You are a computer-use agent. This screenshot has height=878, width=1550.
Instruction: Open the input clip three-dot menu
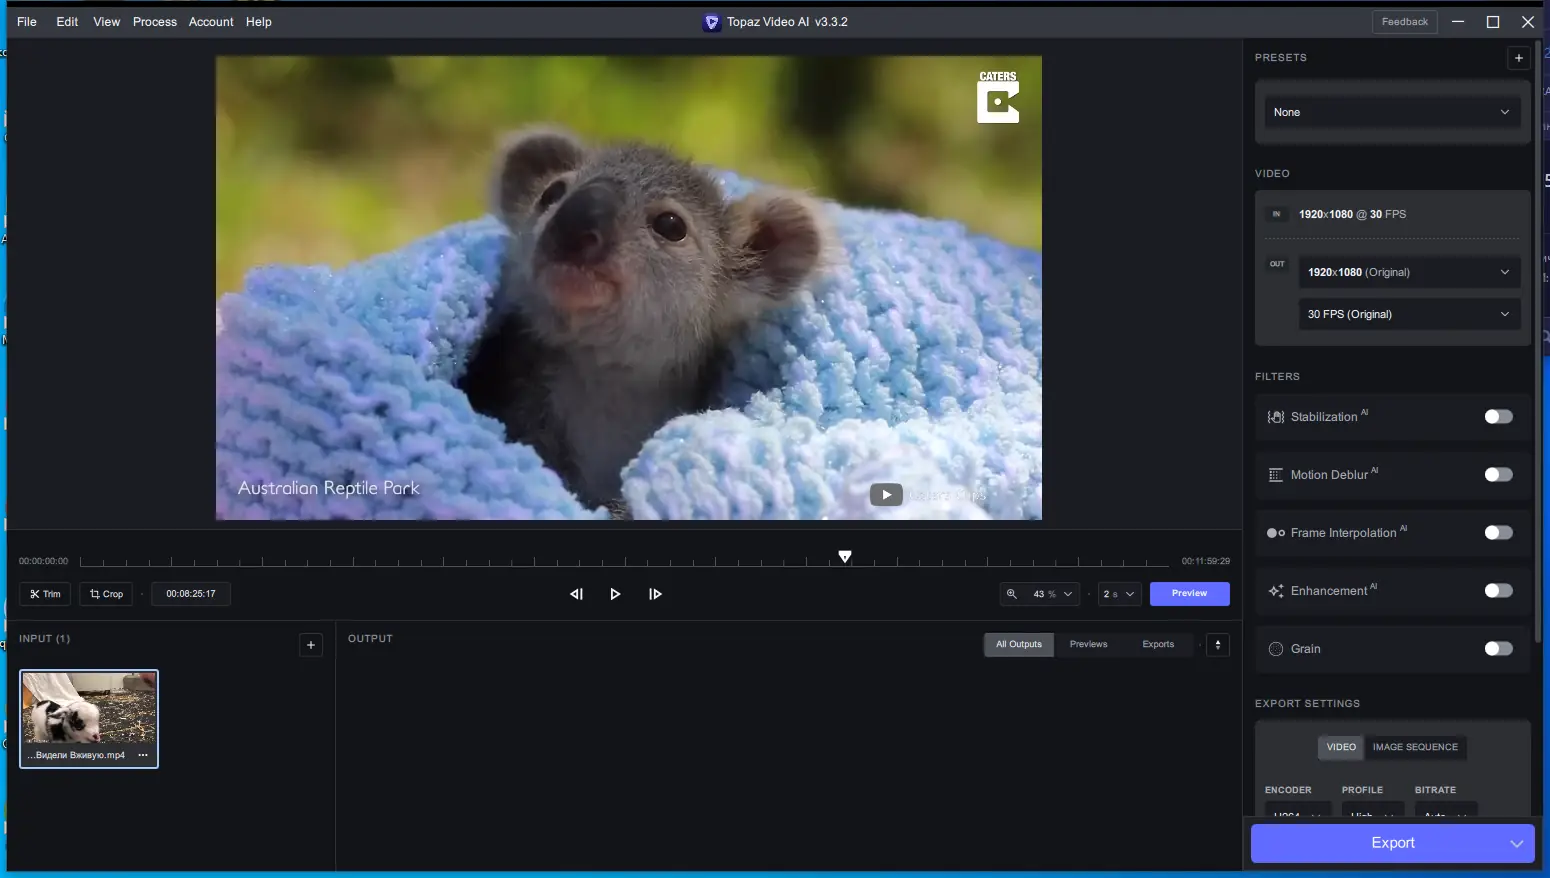[x=143, y=755]
